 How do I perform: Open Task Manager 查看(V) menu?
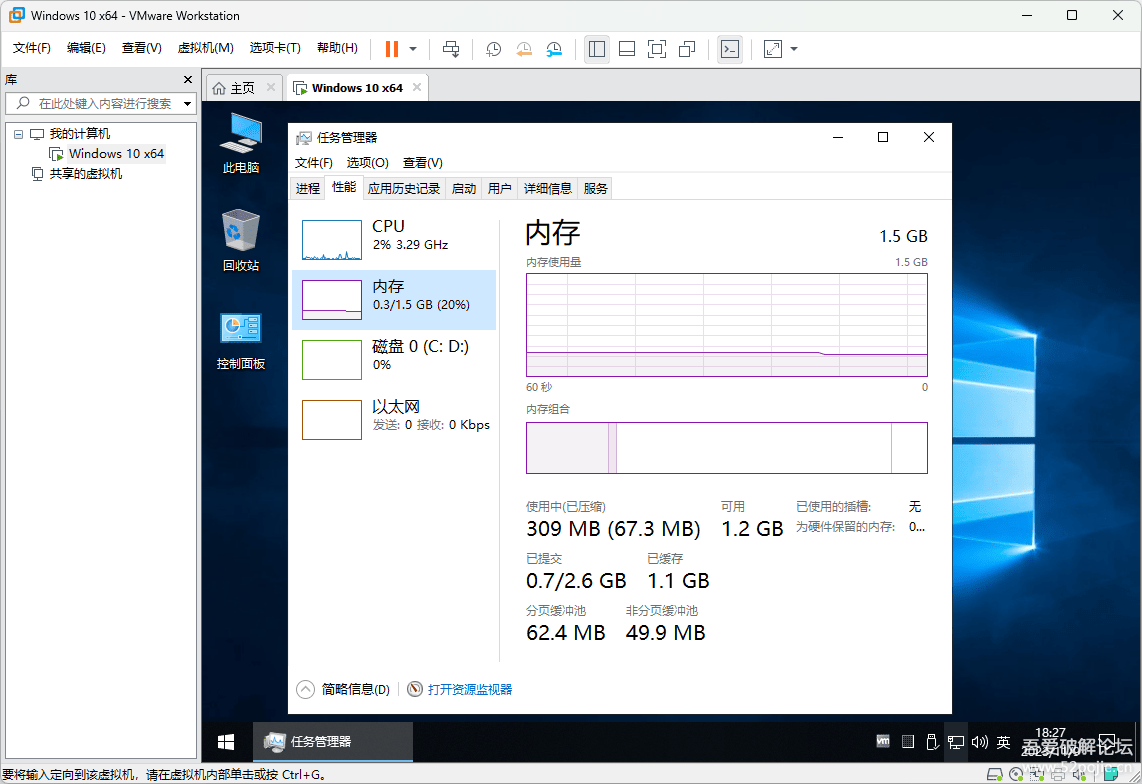(x=422, y=162)
